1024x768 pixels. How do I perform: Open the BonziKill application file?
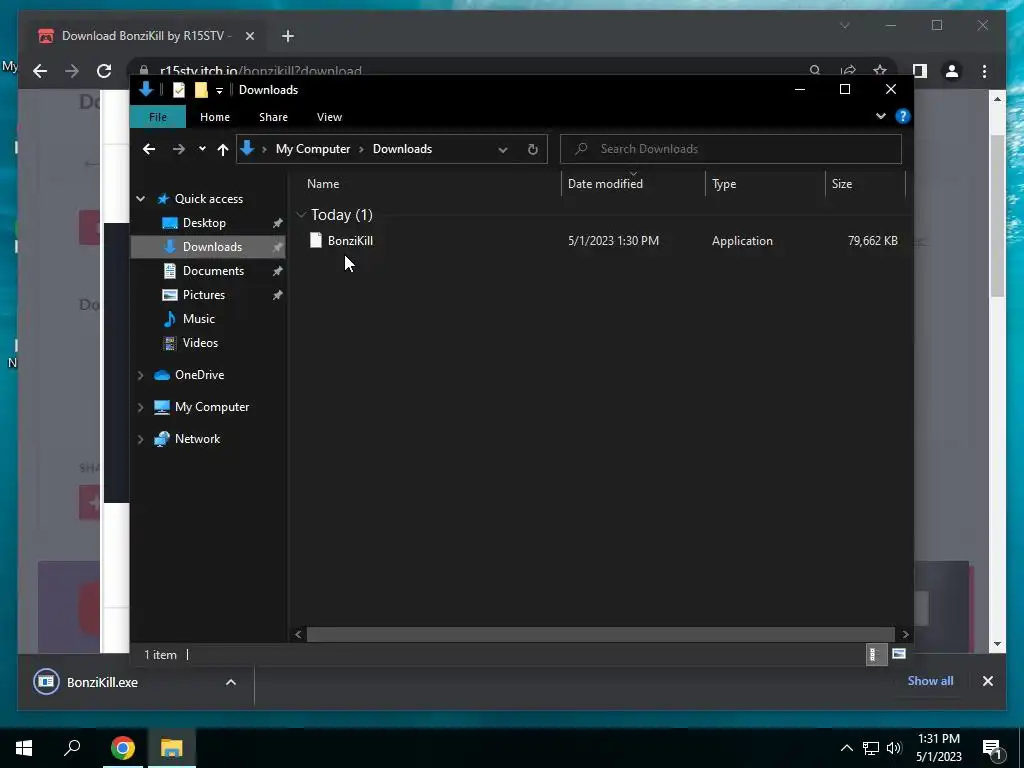tap(350, 241)
